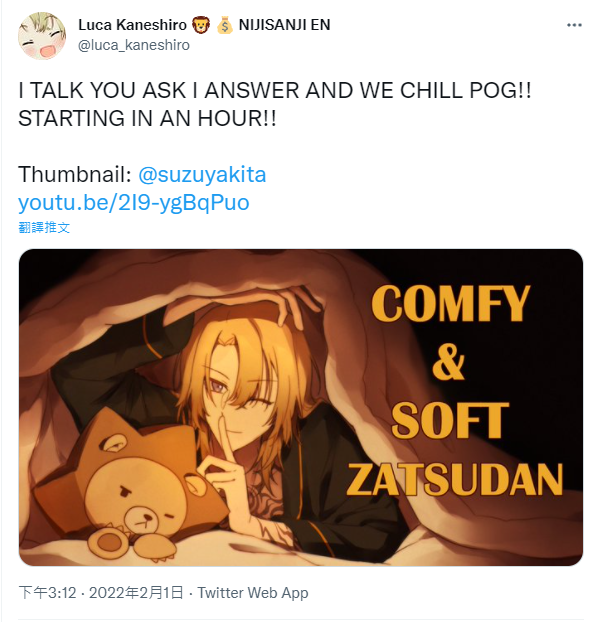
Task: Click the 2022年2月1日 date text
Action: click(x=136, y=593)
